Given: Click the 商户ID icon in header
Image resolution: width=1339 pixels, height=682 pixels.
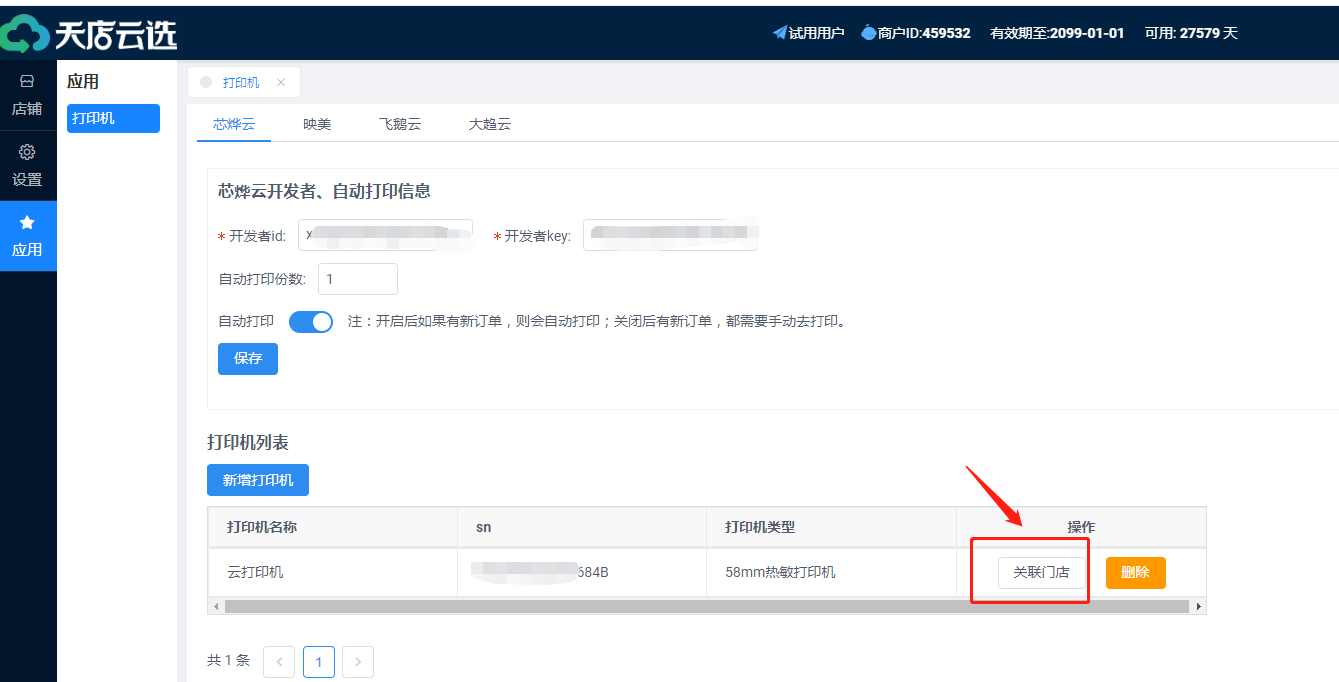Looking at the screenshot, I should tap(868, 33).
